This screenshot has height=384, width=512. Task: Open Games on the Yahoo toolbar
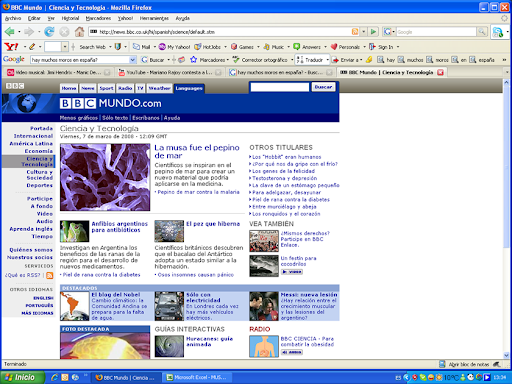pos(242,47)
